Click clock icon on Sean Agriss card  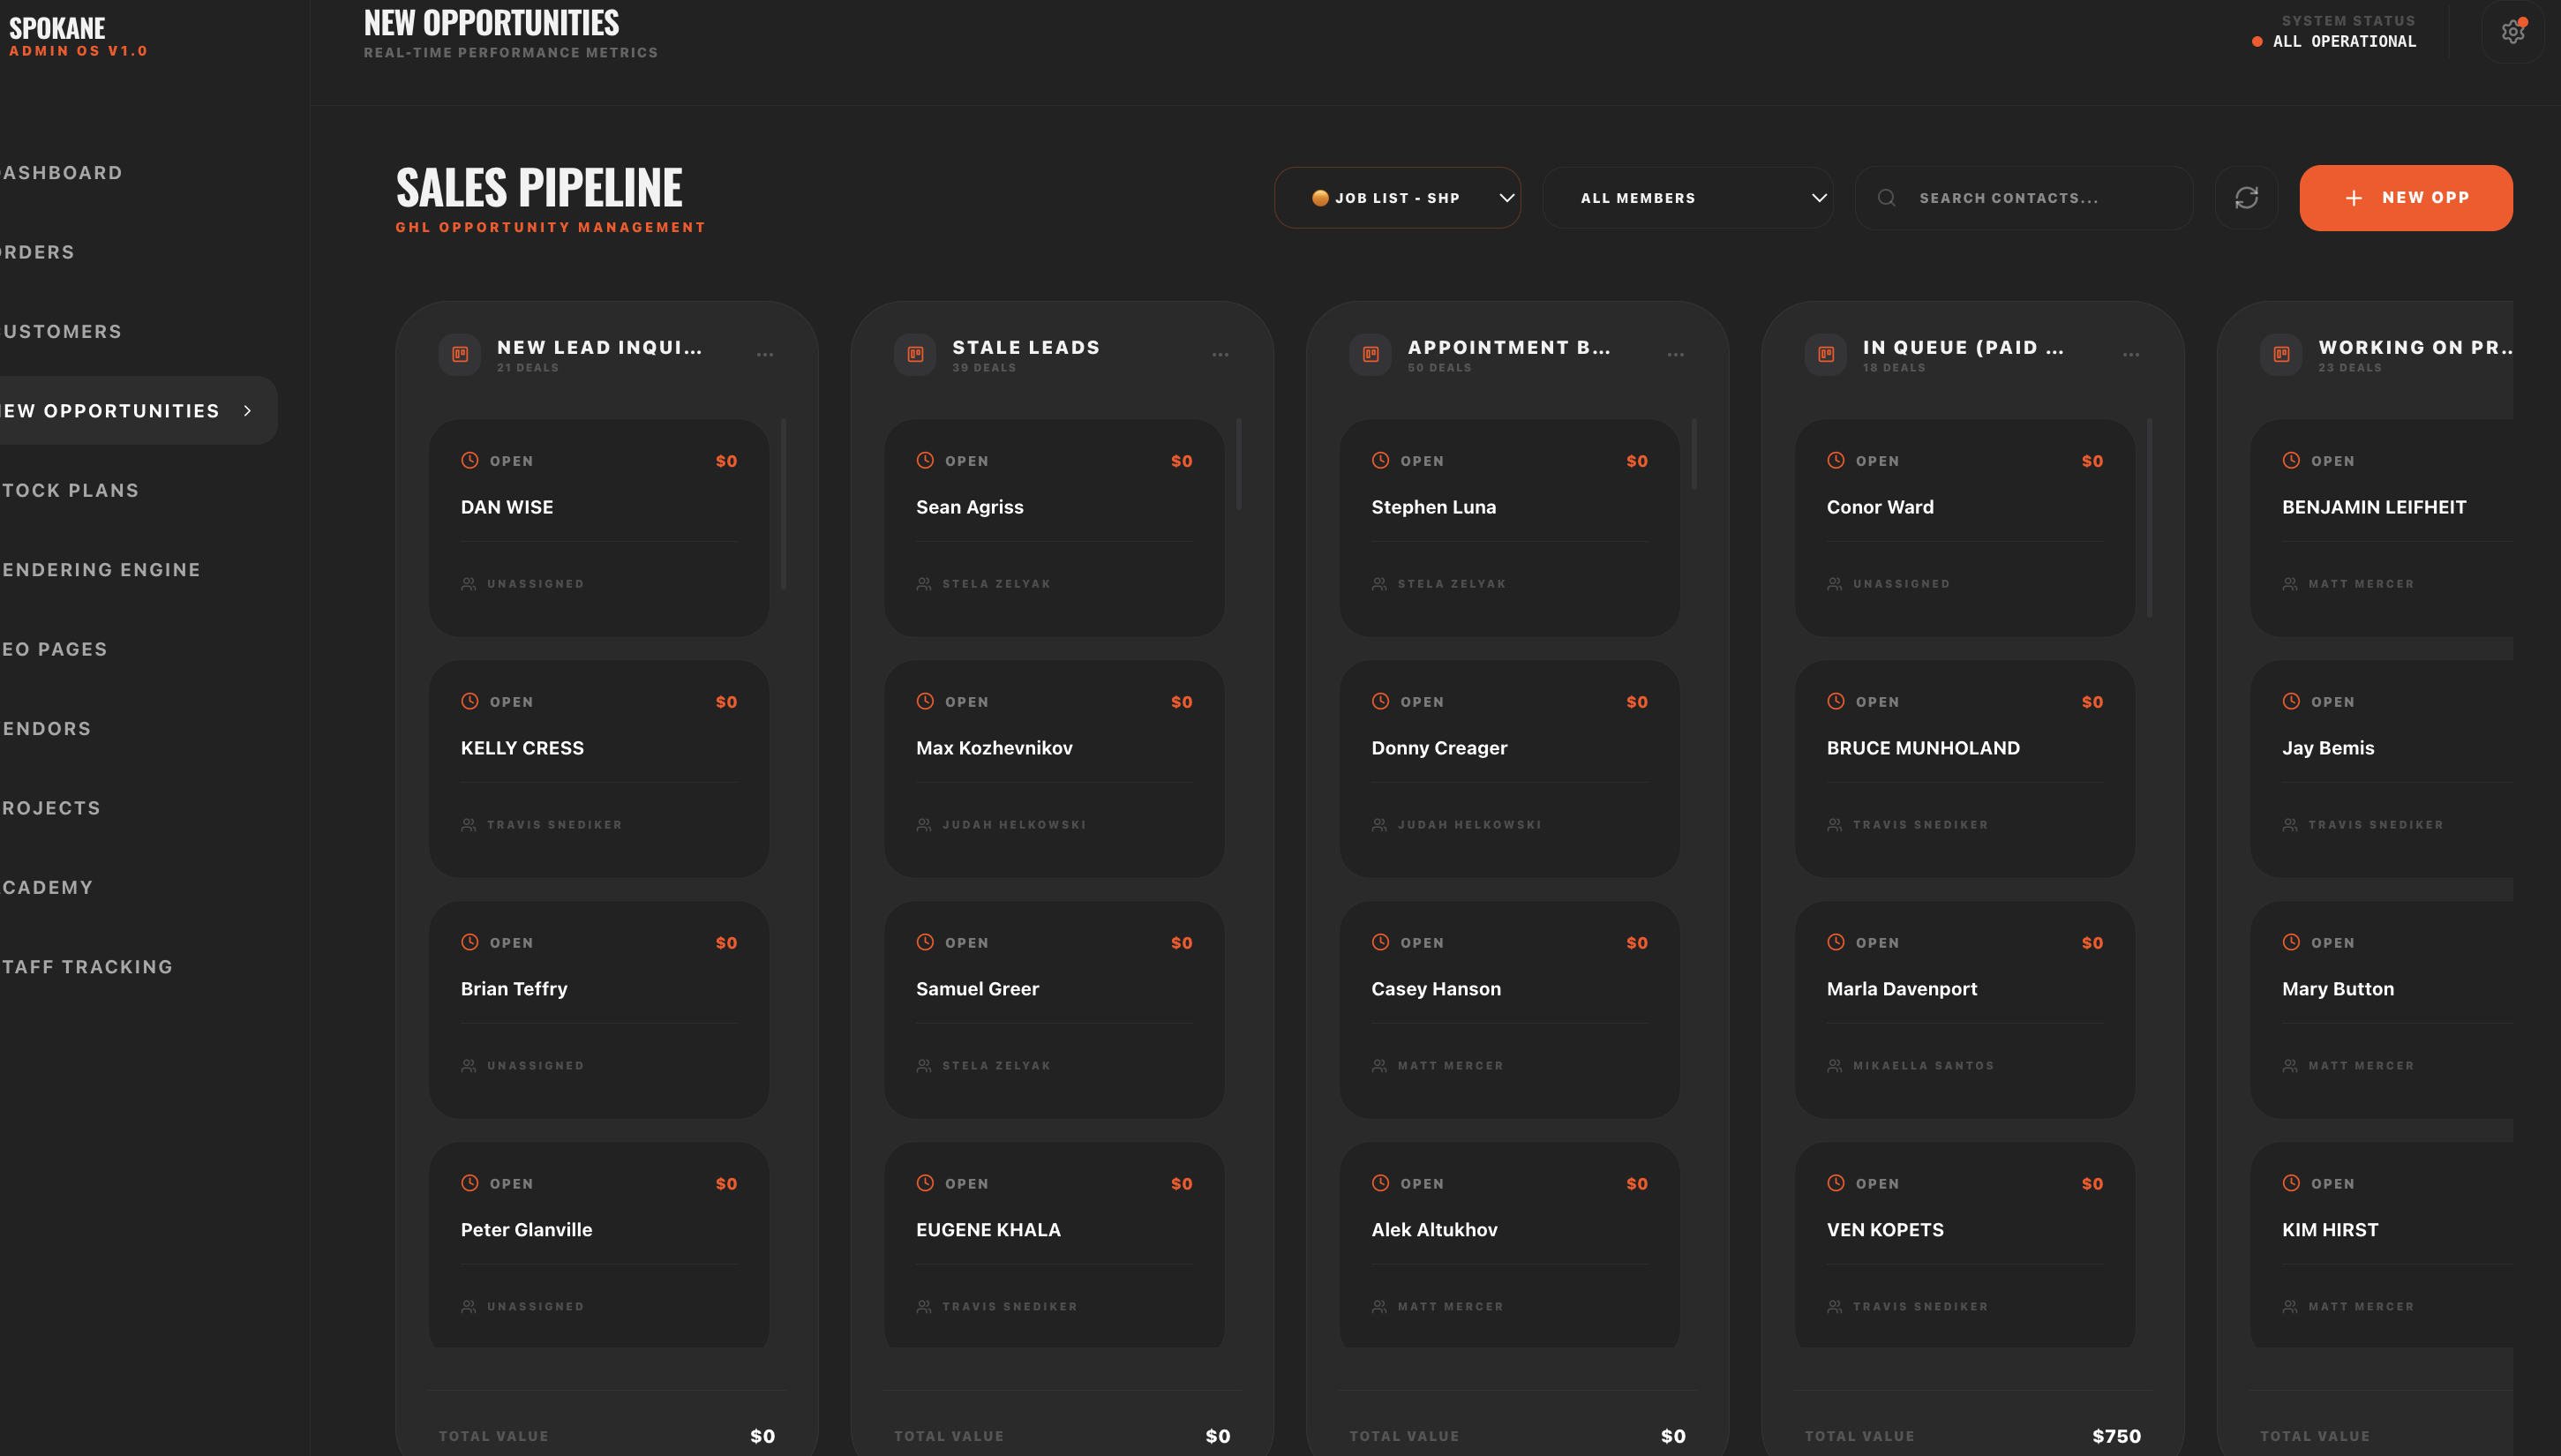click(x=925, y=460)
